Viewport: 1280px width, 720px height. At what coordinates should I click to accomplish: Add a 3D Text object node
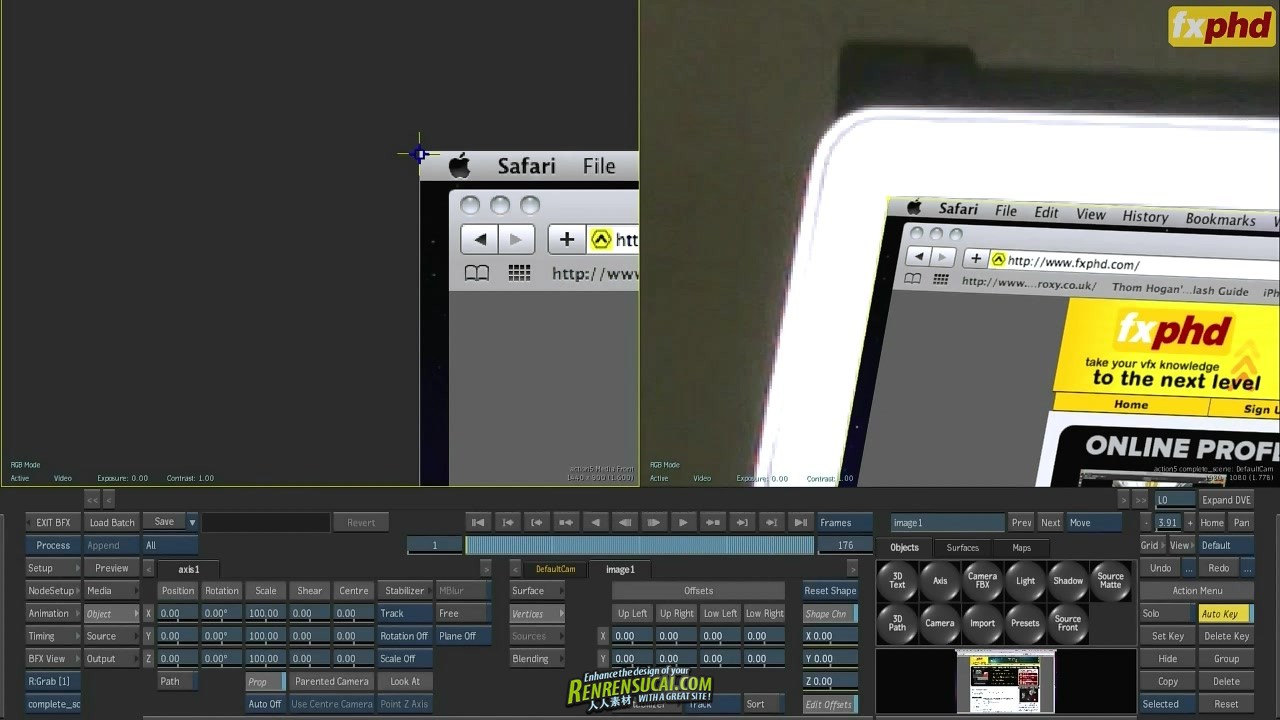point(897,581)
